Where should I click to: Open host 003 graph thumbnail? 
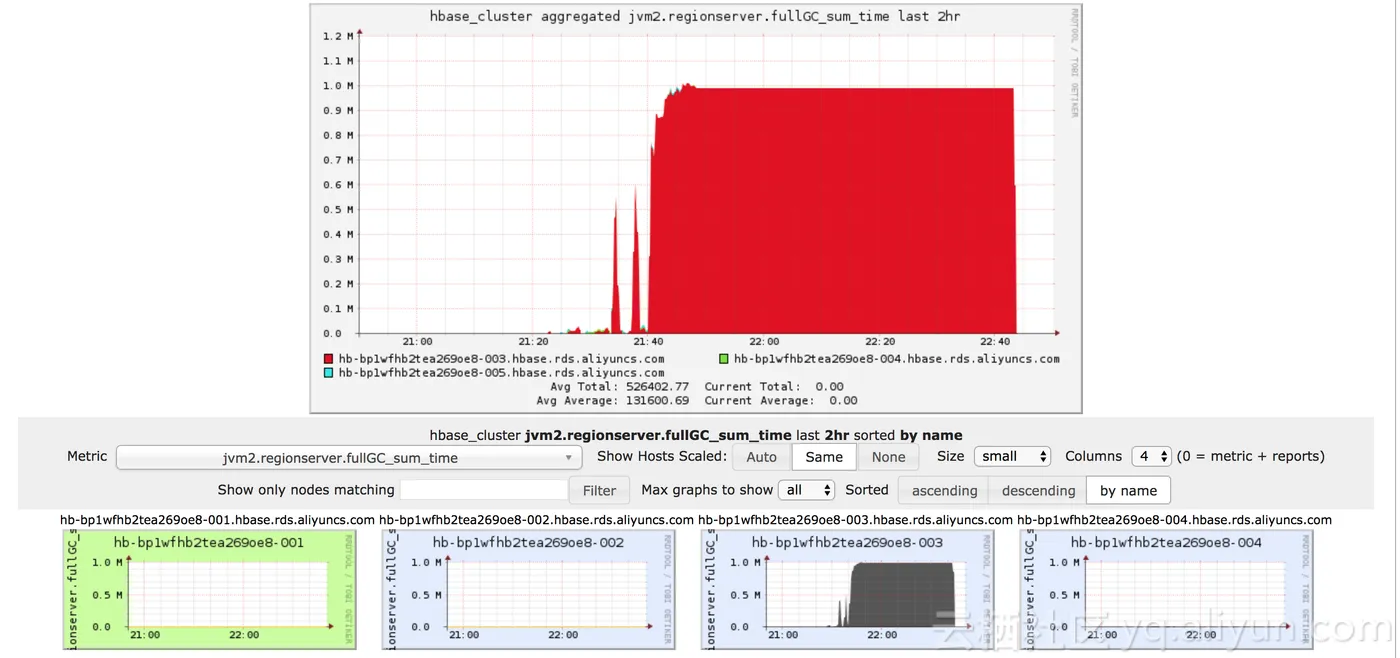(848, 590)
